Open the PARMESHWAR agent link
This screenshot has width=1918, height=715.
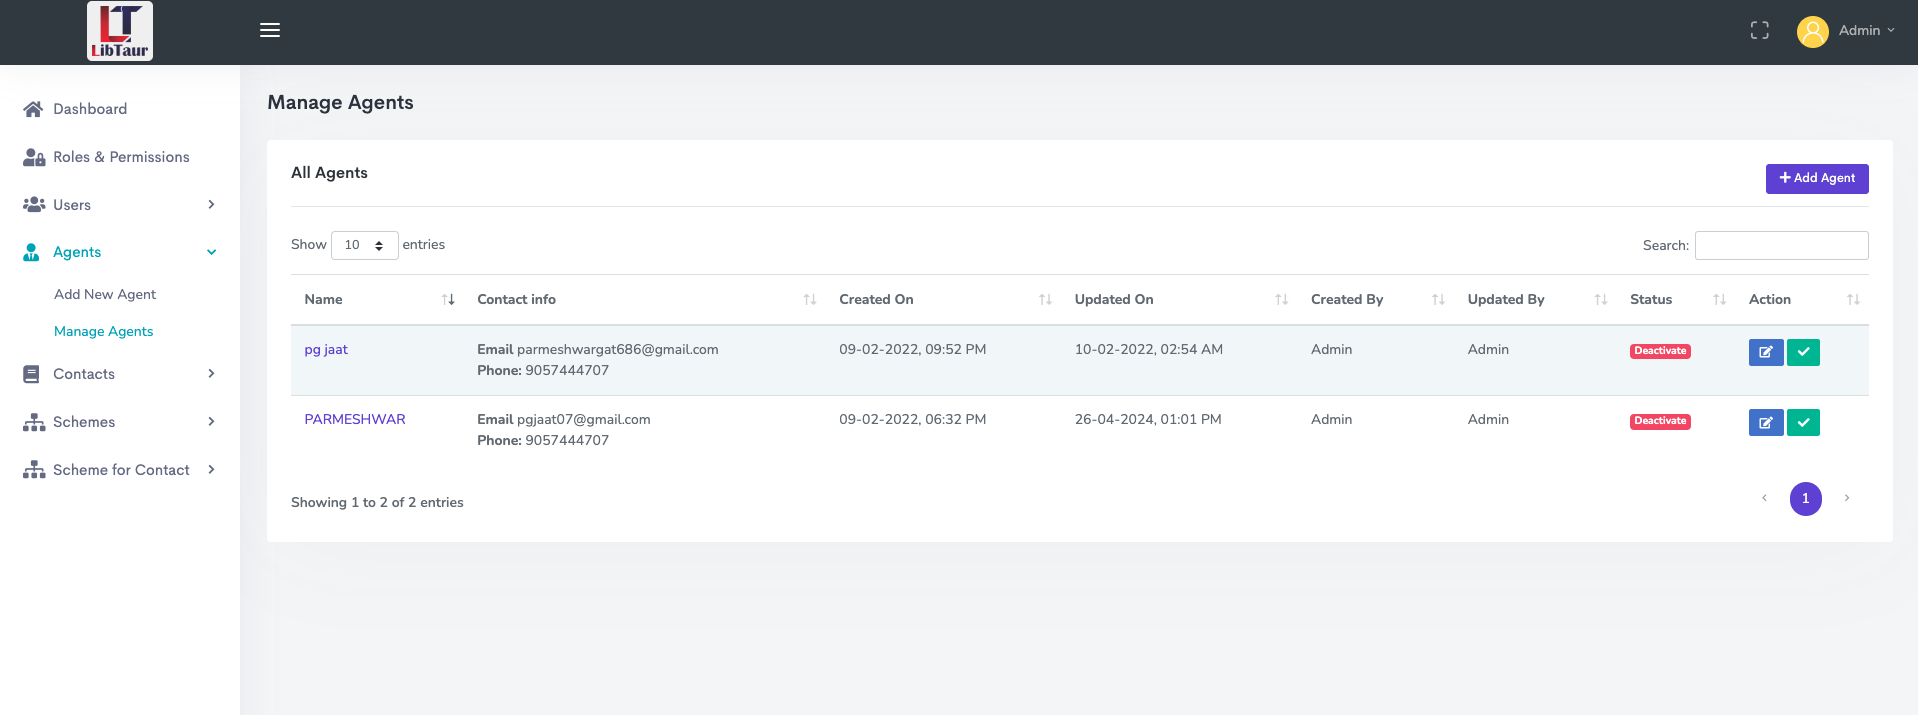(x=355, y=420)
